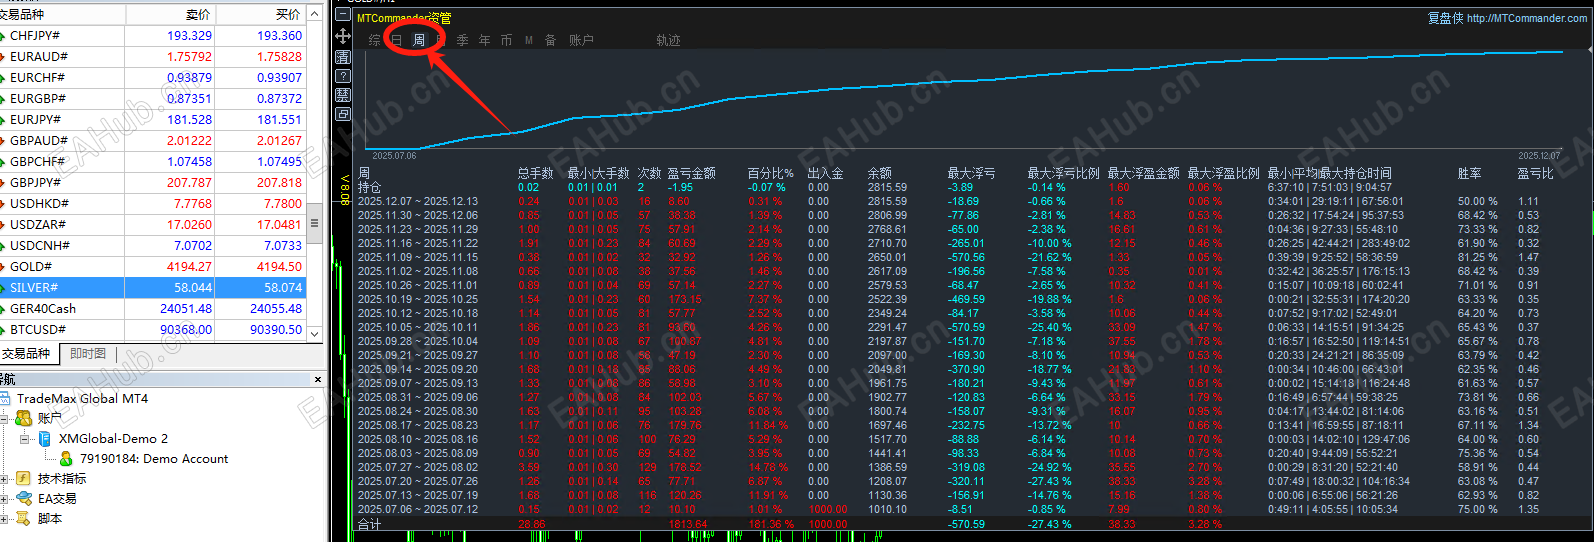
Task: Click the direction arrow icon beside USDHKD#
Action: pos(2,203)
